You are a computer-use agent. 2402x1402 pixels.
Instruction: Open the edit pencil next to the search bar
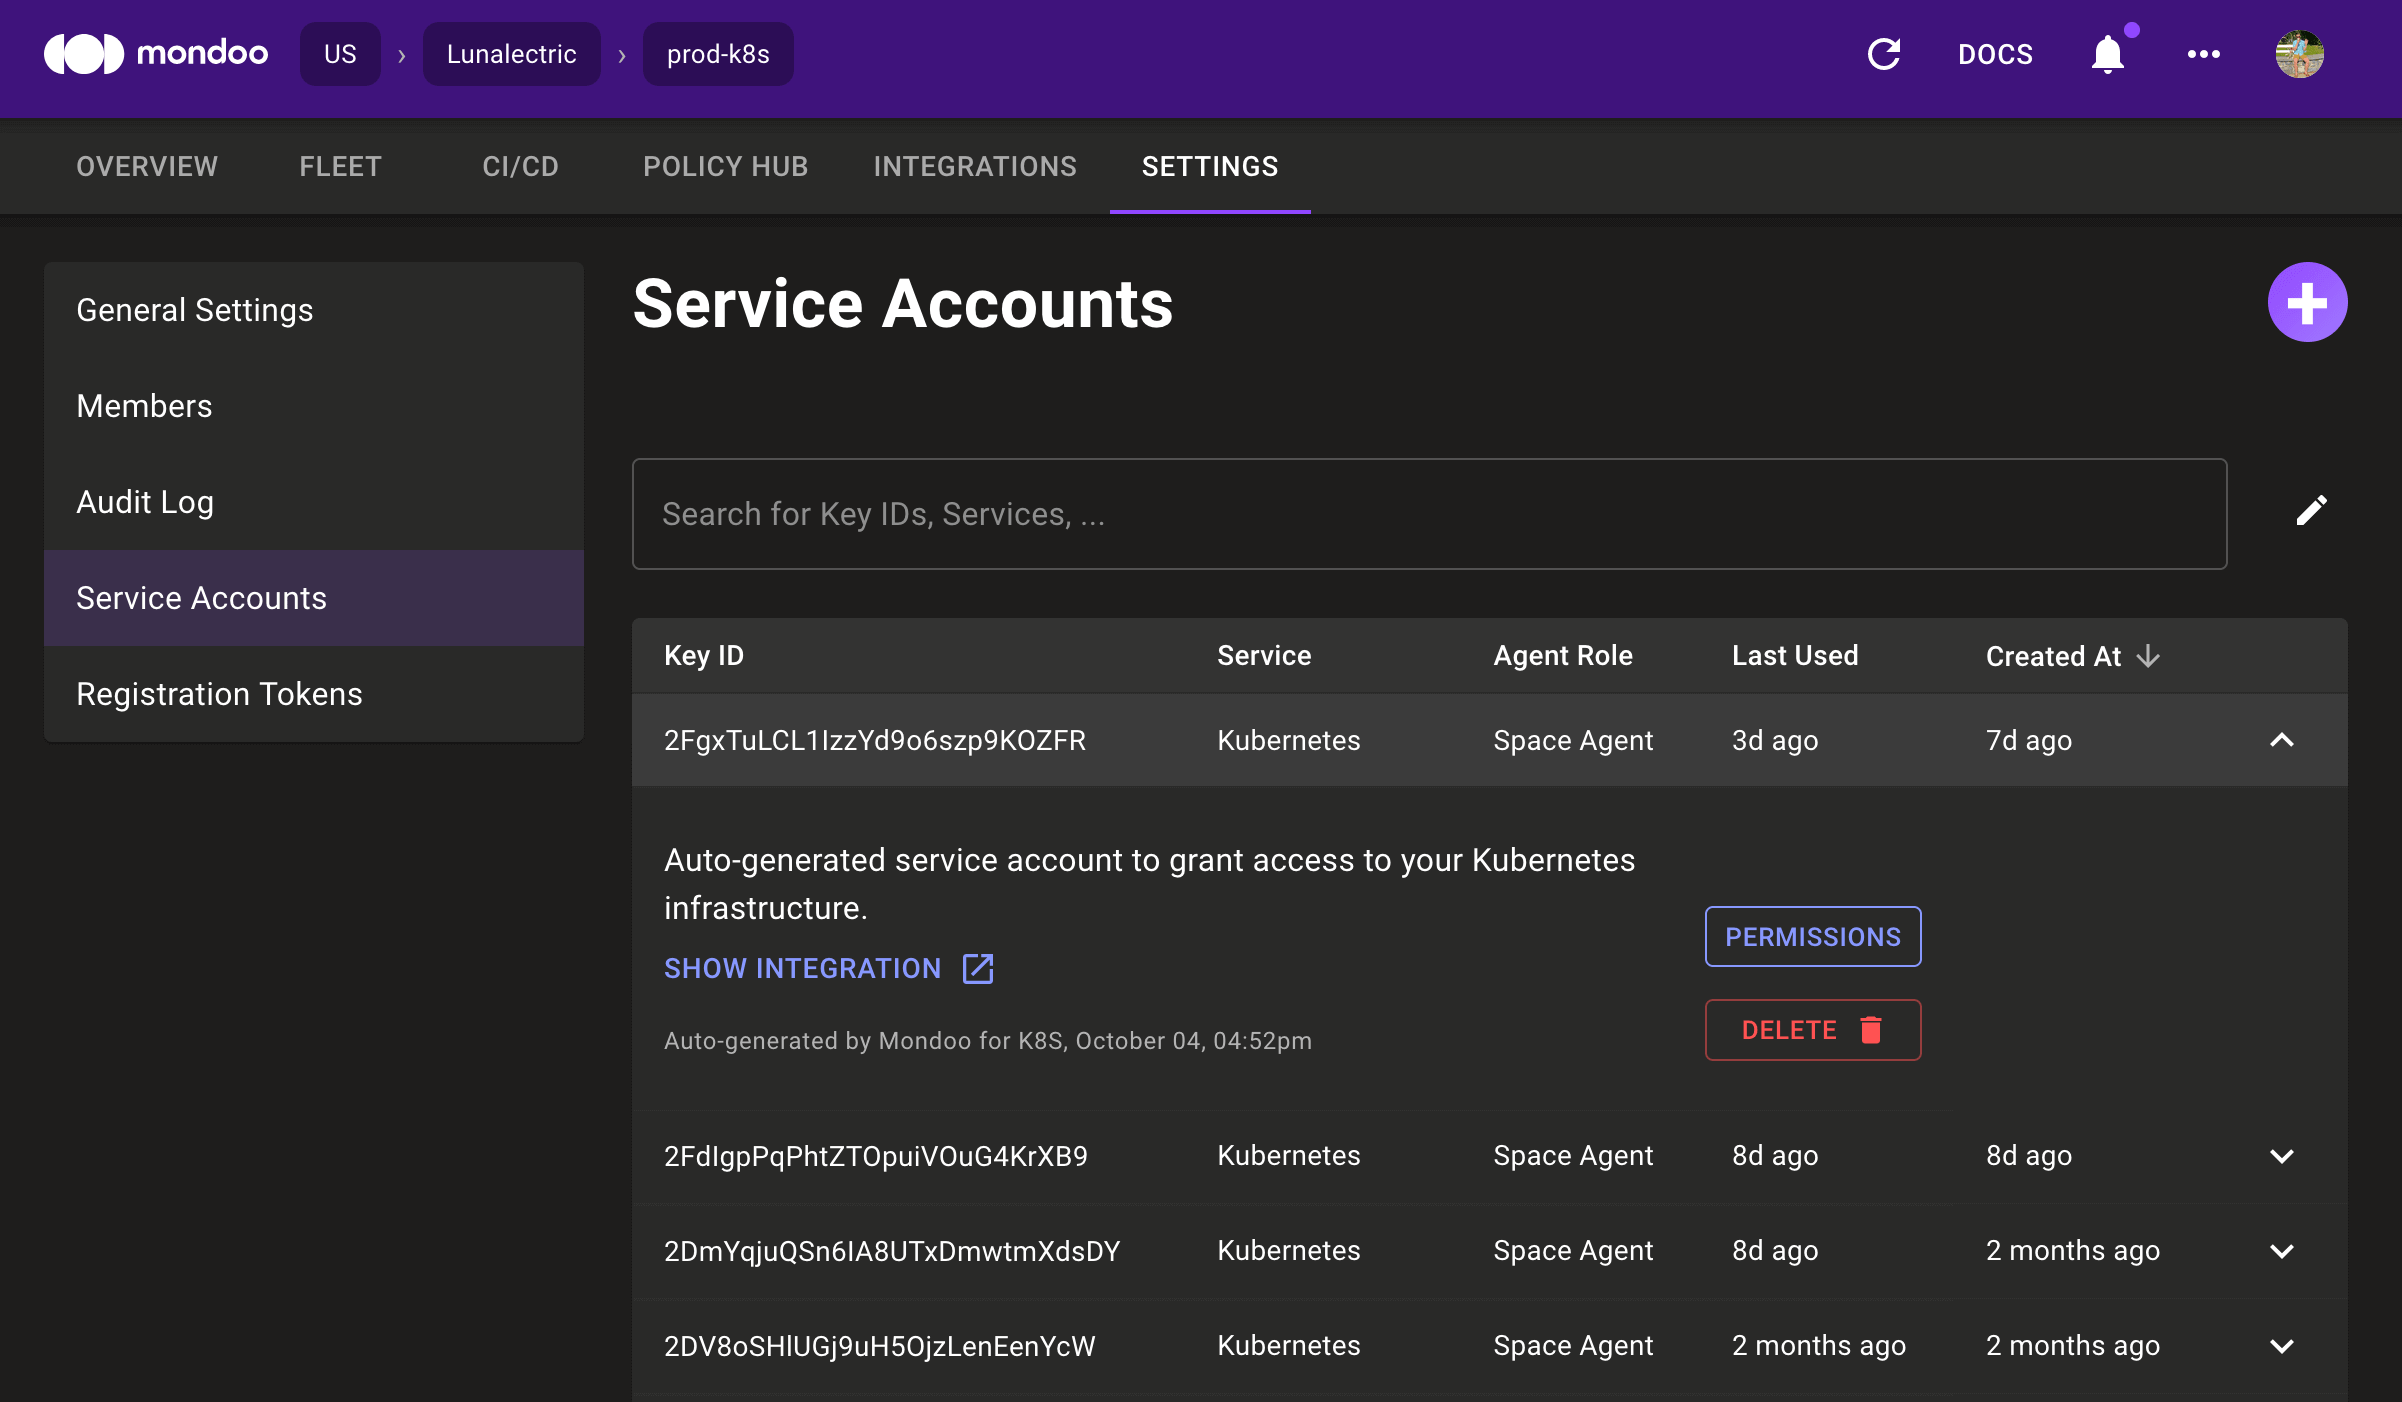pyautogui.click(x=2311, y=511)
